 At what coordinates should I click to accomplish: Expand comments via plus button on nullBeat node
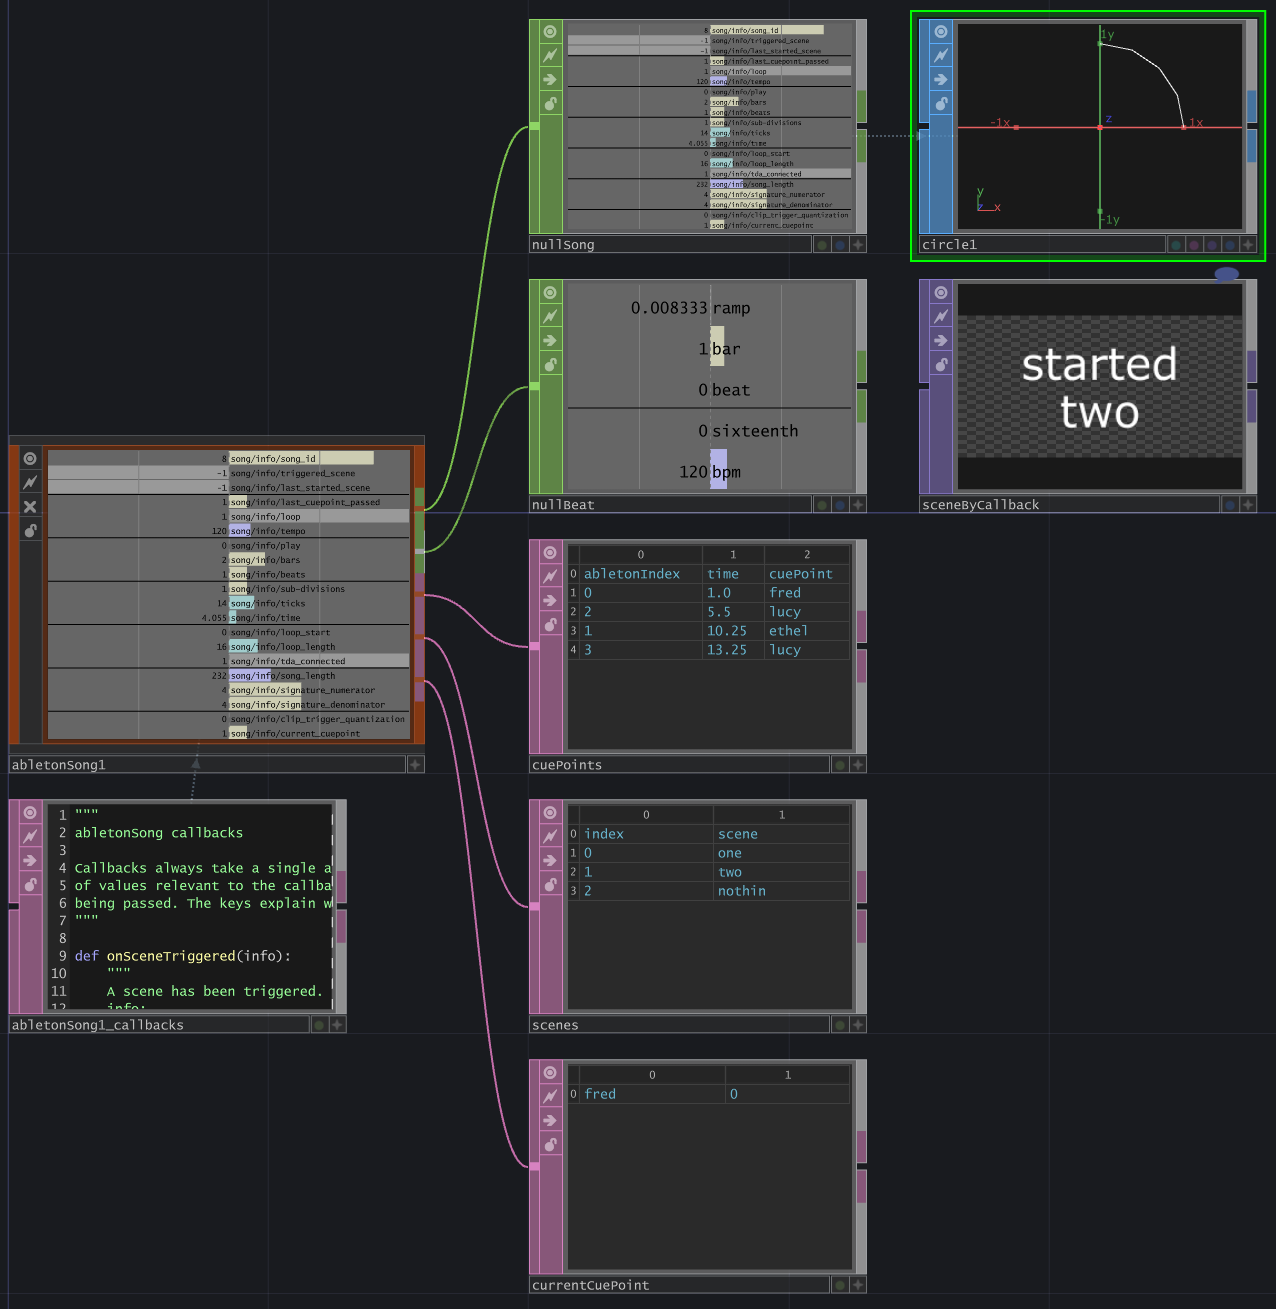pos(858,504)
